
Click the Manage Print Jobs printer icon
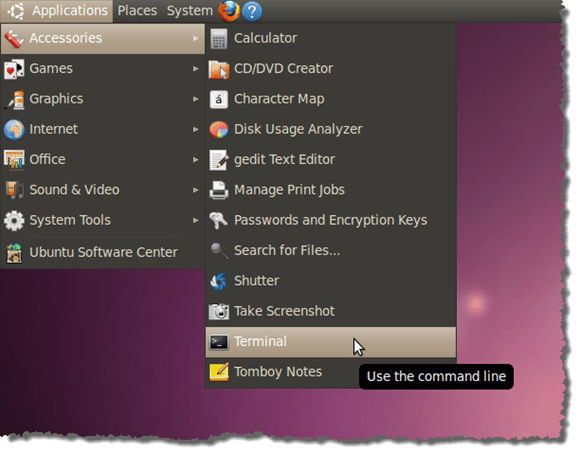pos(219,190)
